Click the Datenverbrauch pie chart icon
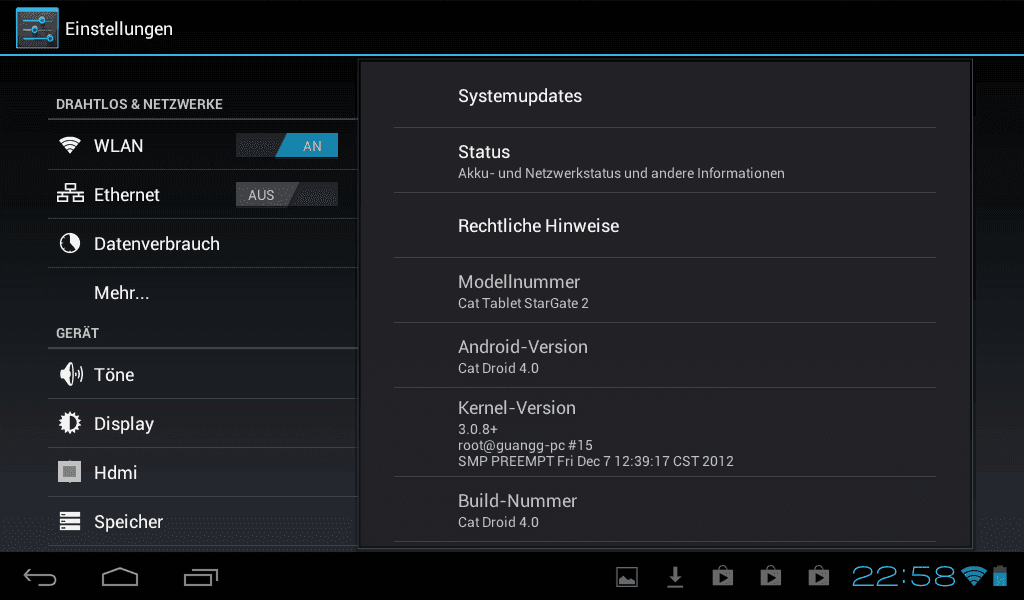Screen dimensions: 1024x600 pos(70,243)
